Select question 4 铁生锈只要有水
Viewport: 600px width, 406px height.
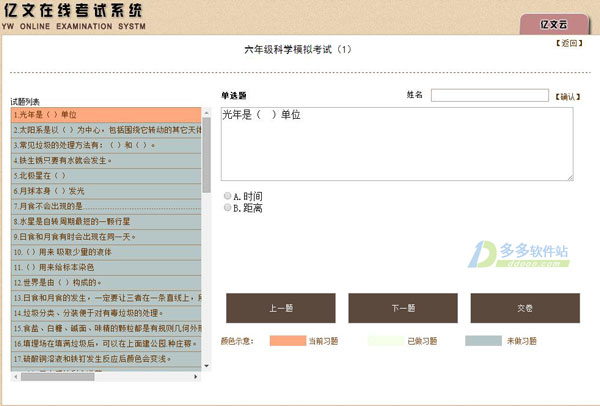click(106, 161)
